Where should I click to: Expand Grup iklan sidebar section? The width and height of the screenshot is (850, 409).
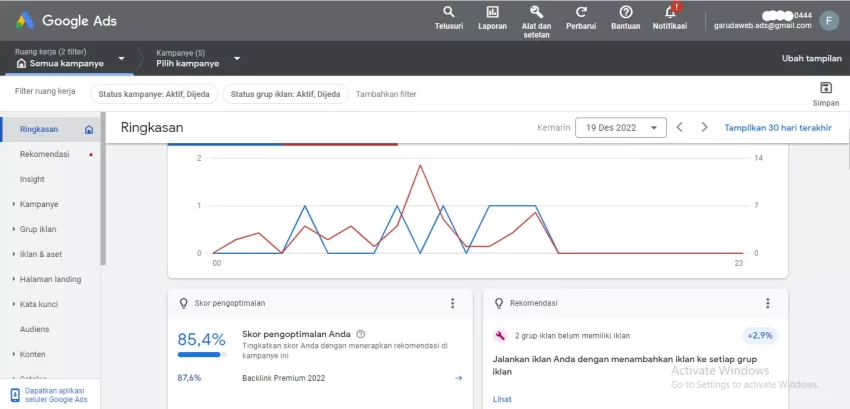(x=14, y=229)
